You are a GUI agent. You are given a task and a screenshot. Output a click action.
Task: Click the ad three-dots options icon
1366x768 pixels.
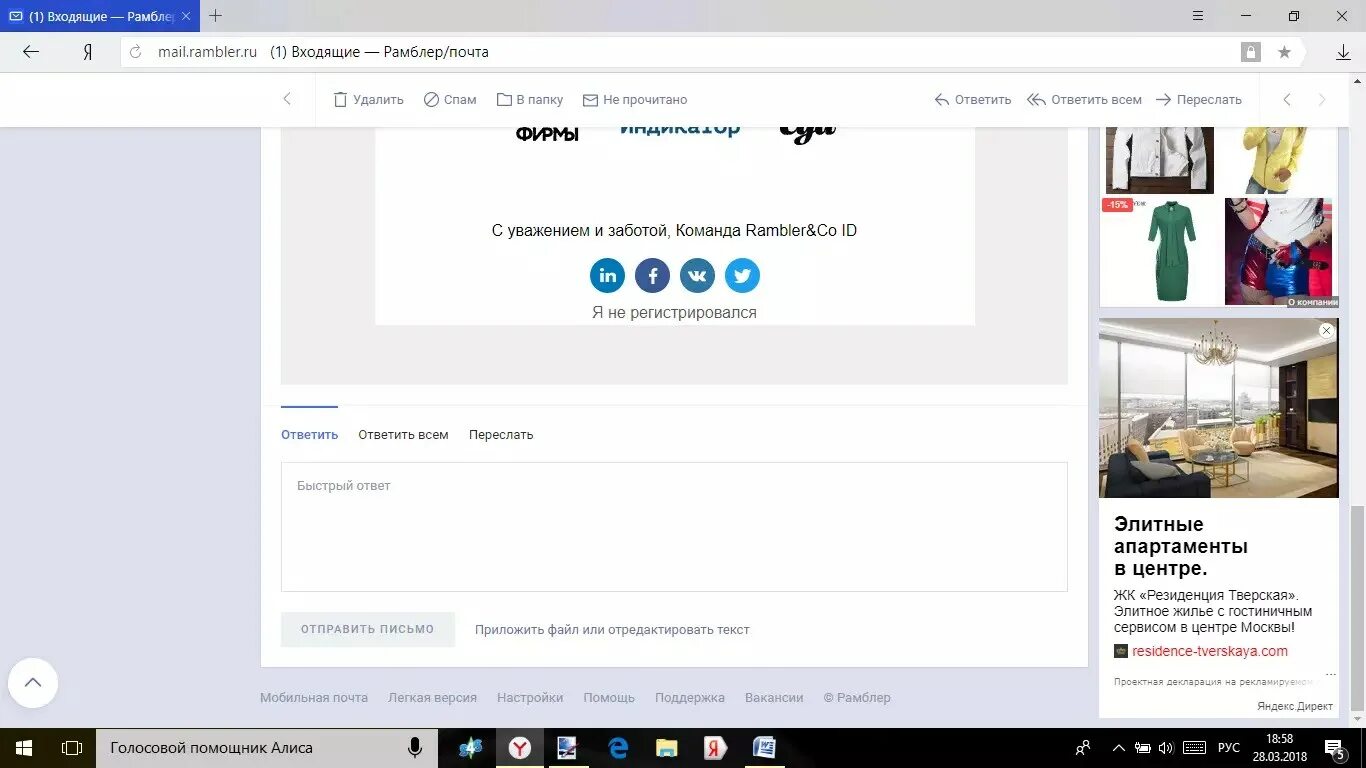[1331, 673]
